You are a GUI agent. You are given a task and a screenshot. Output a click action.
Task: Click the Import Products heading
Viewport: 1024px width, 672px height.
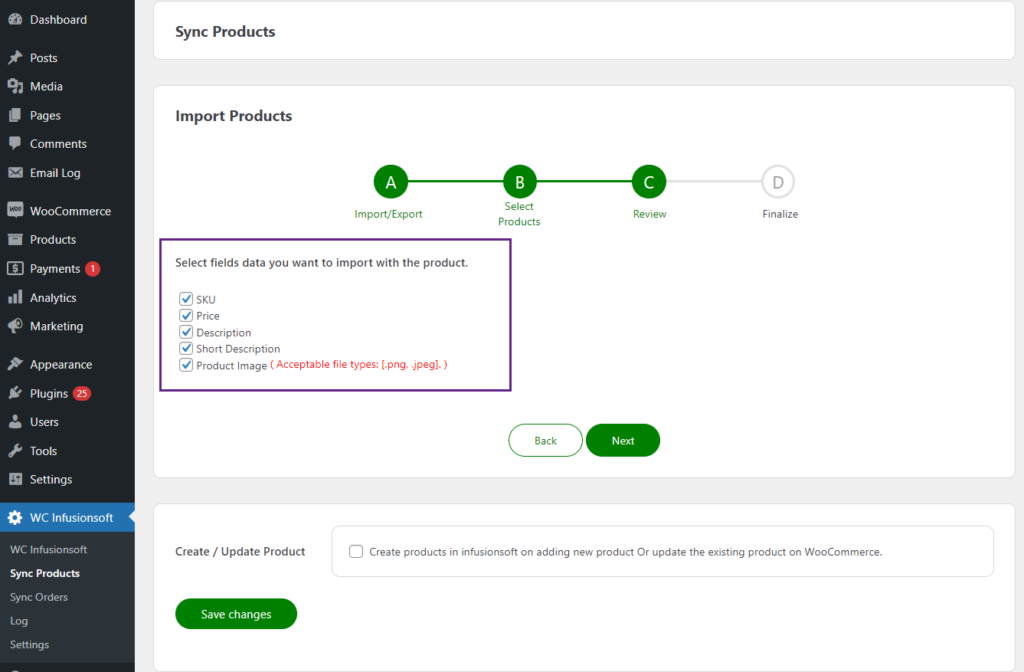[x=234, y=116]
